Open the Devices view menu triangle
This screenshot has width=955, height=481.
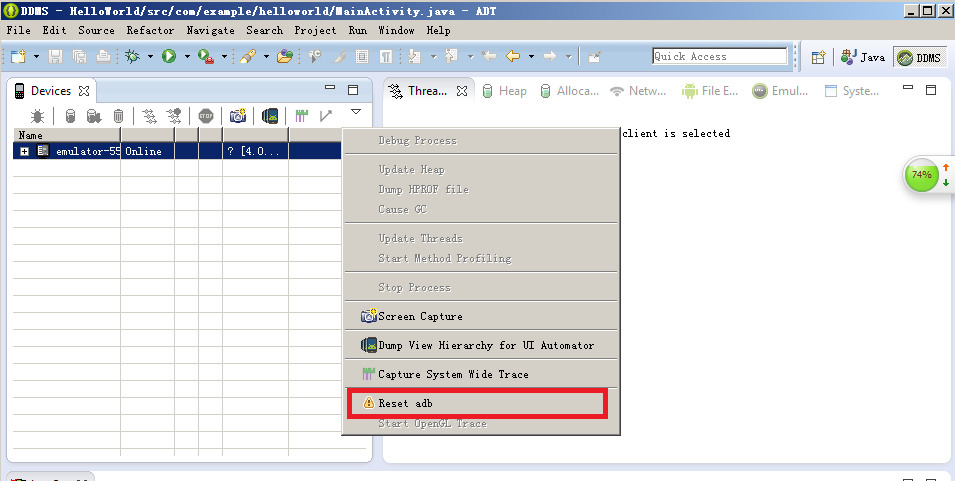356,112
